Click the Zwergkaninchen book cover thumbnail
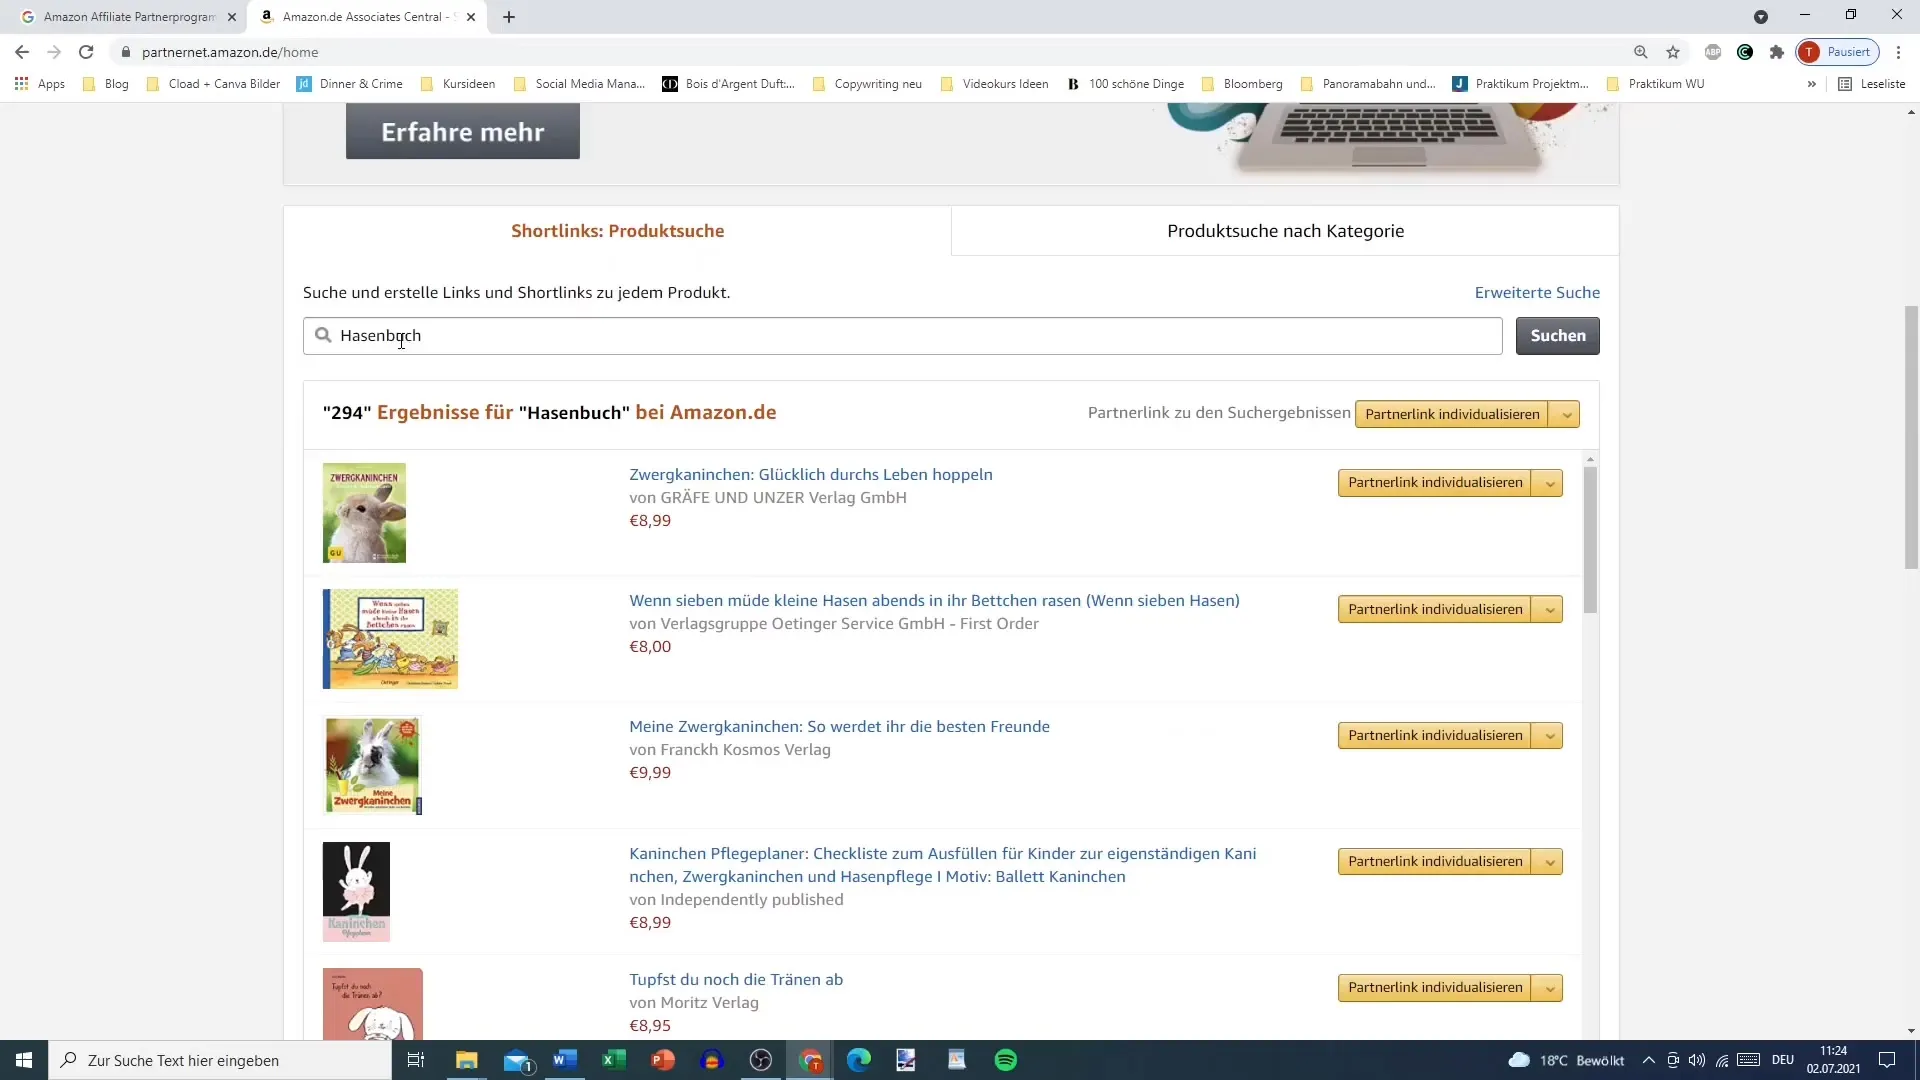The width and height of the screenshot is (1920, 1080). pyautogui.click(x=364, y=512)
